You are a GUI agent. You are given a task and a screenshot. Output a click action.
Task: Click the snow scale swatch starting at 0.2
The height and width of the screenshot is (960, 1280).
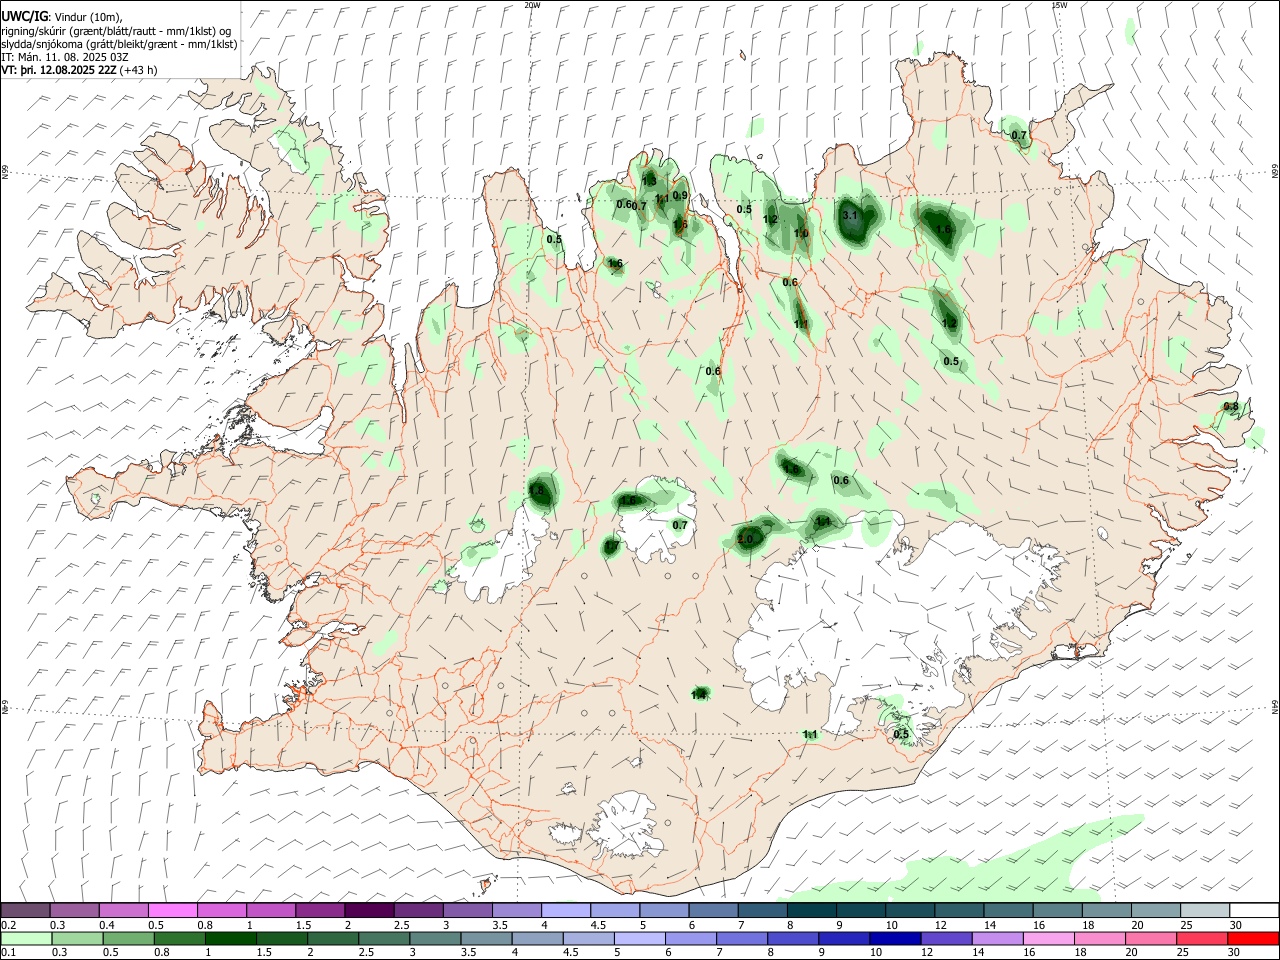click(x=25, y=910)
